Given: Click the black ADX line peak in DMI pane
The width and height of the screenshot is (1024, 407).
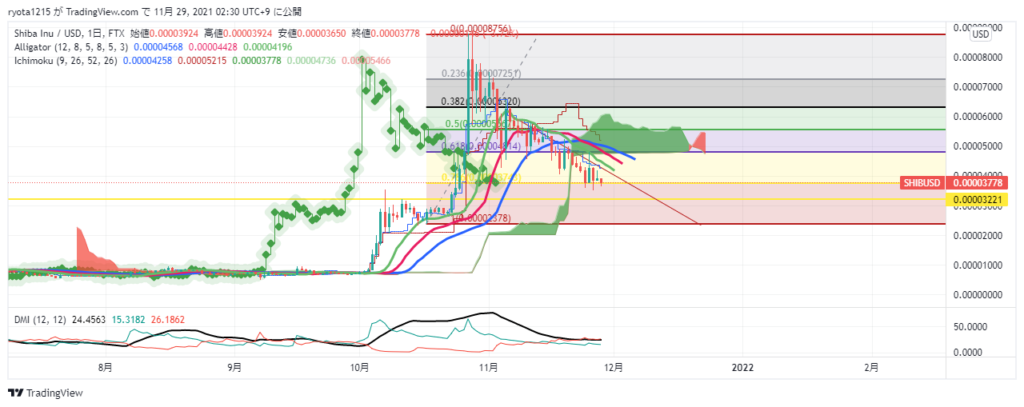Looking at the screenshot, I should pos(487,314).
